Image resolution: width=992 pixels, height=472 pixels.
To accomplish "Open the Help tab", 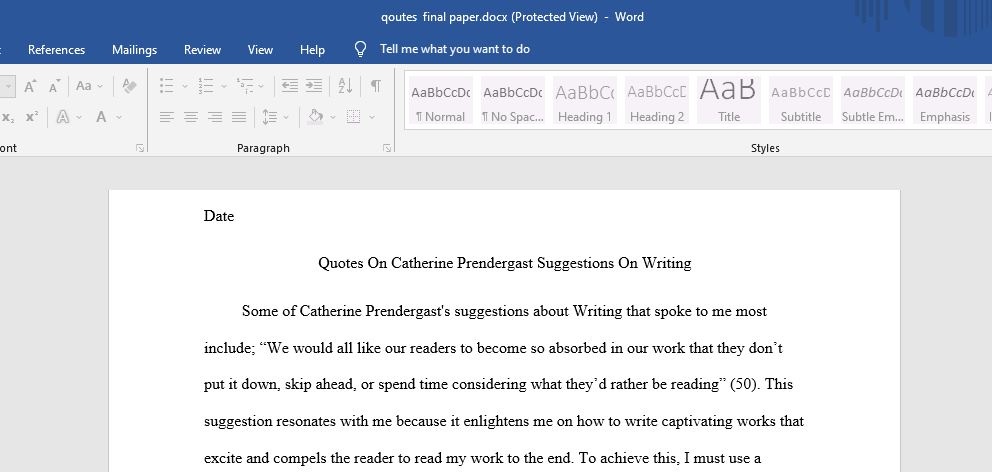I will [312, 49].
